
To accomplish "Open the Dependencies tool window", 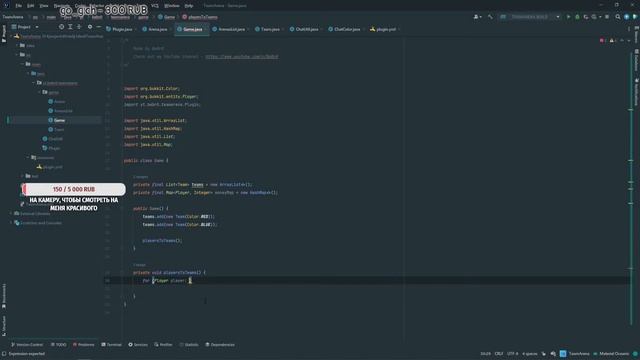I will click(220, 345).
